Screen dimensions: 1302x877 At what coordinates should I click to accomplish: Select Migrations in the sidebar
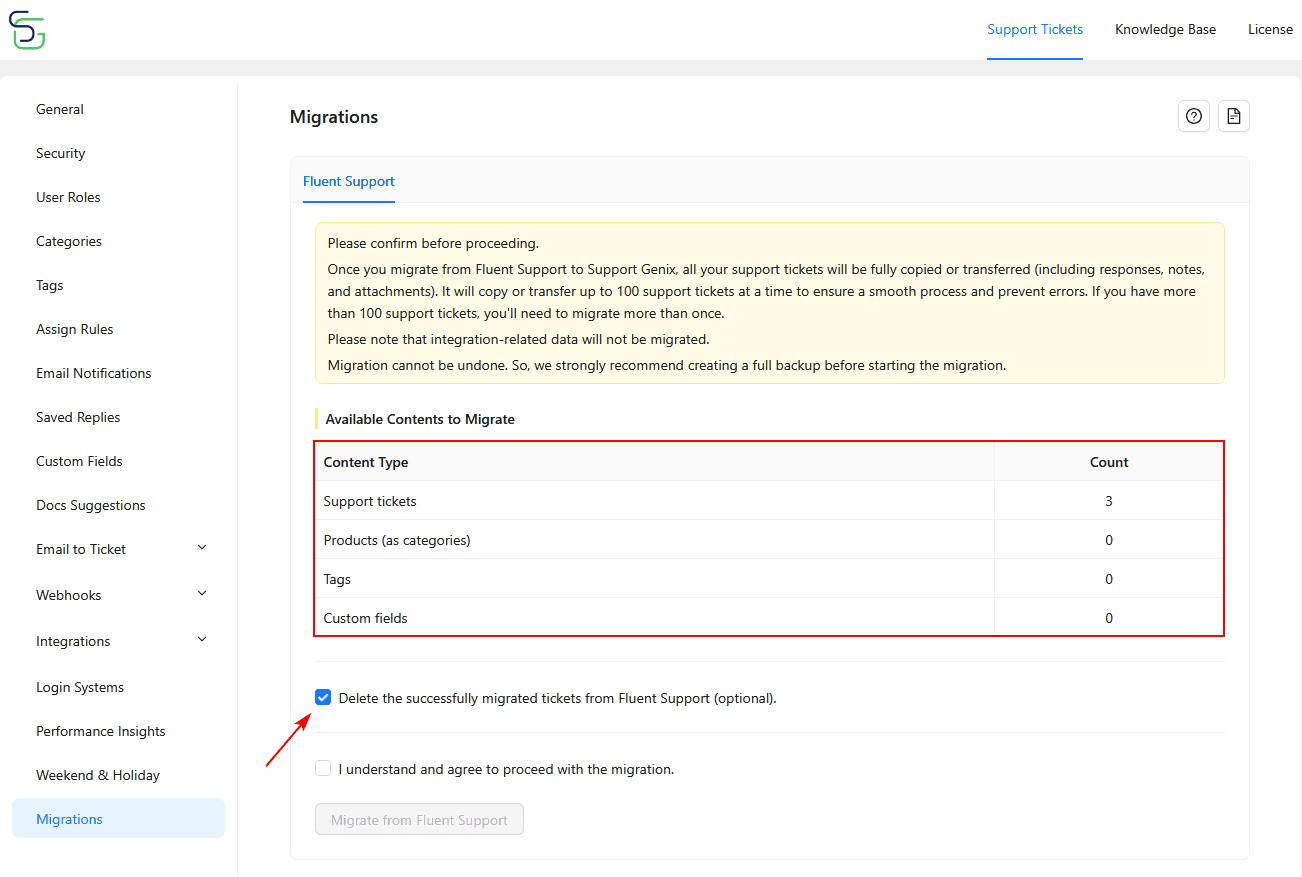(x=118, y=819)
